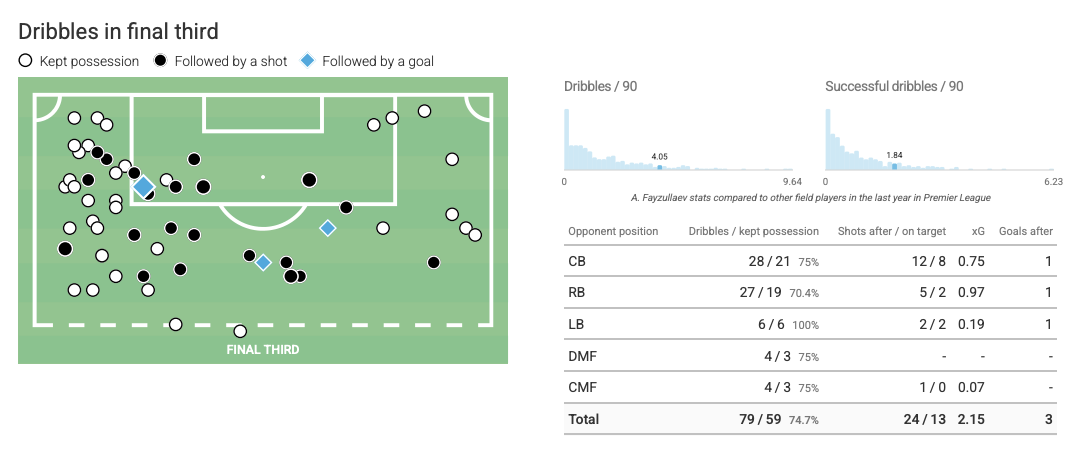Click the 1.84 marker on Successful dribbles histogram
1080x450 pixels.
click(x=894, y=166)
